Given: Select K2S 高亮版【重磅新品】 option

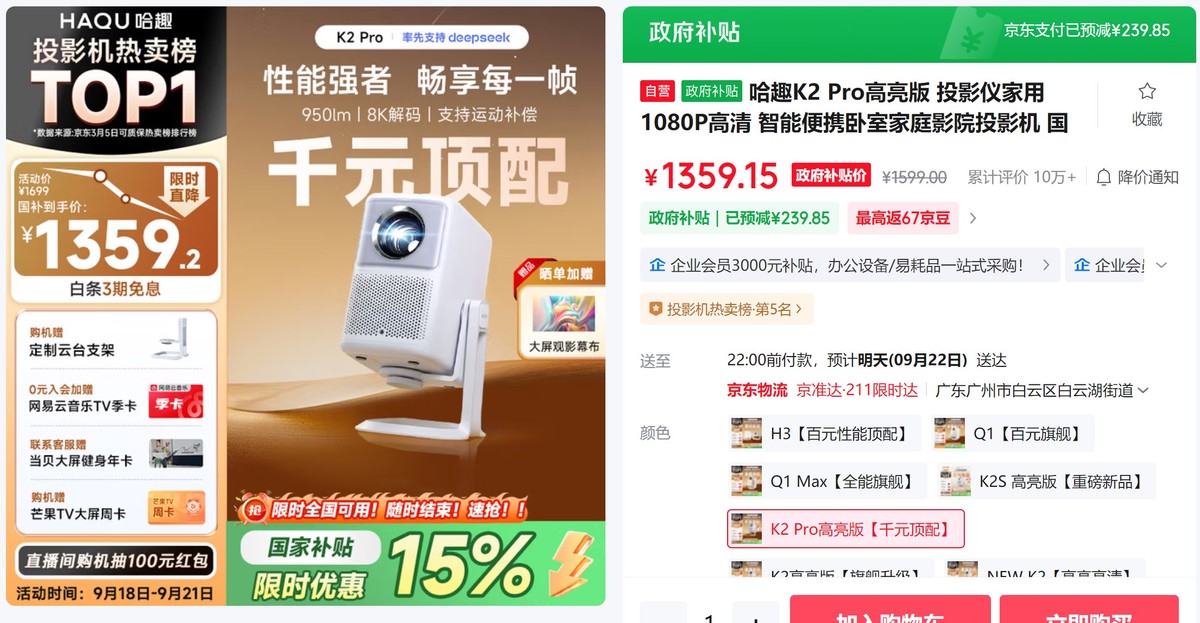Looking at the screenshot, I should click(x=1046, y=481).
